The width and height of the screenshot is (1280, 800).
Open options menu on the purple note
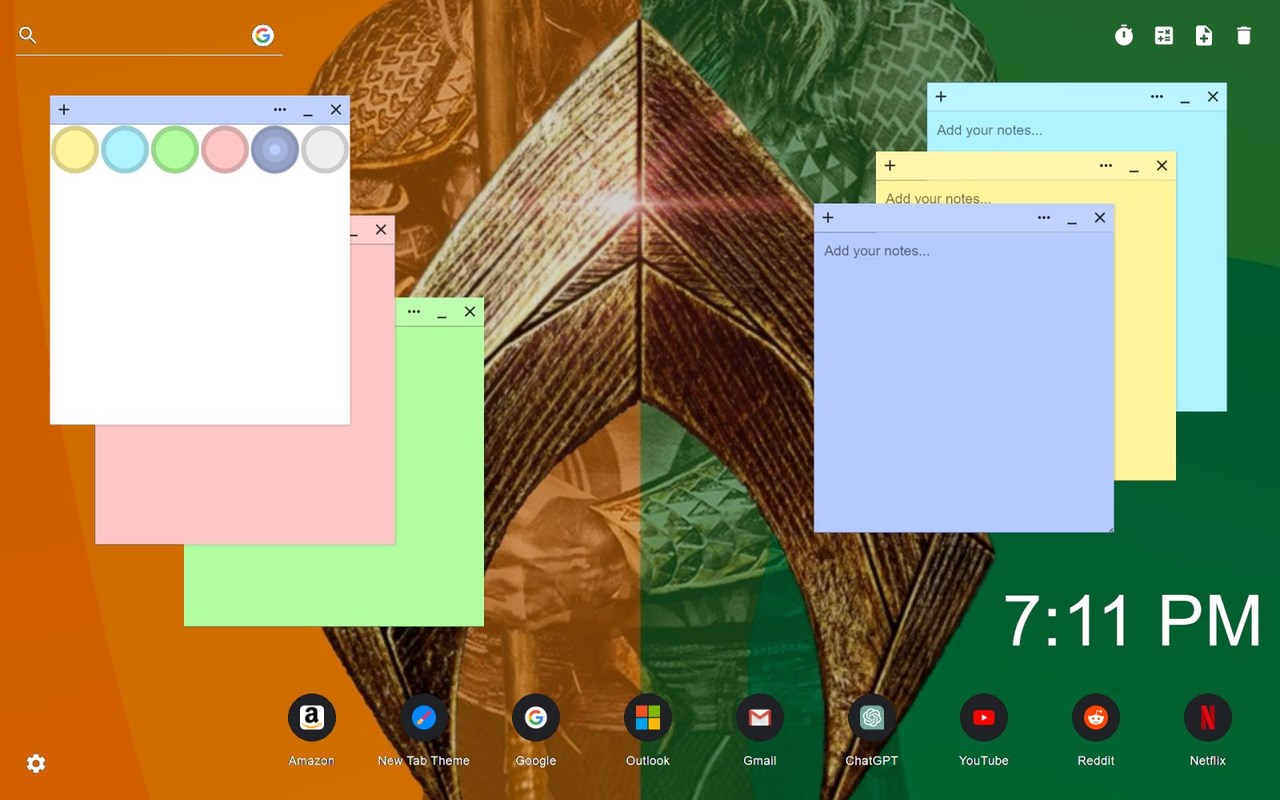(1044, 218)
